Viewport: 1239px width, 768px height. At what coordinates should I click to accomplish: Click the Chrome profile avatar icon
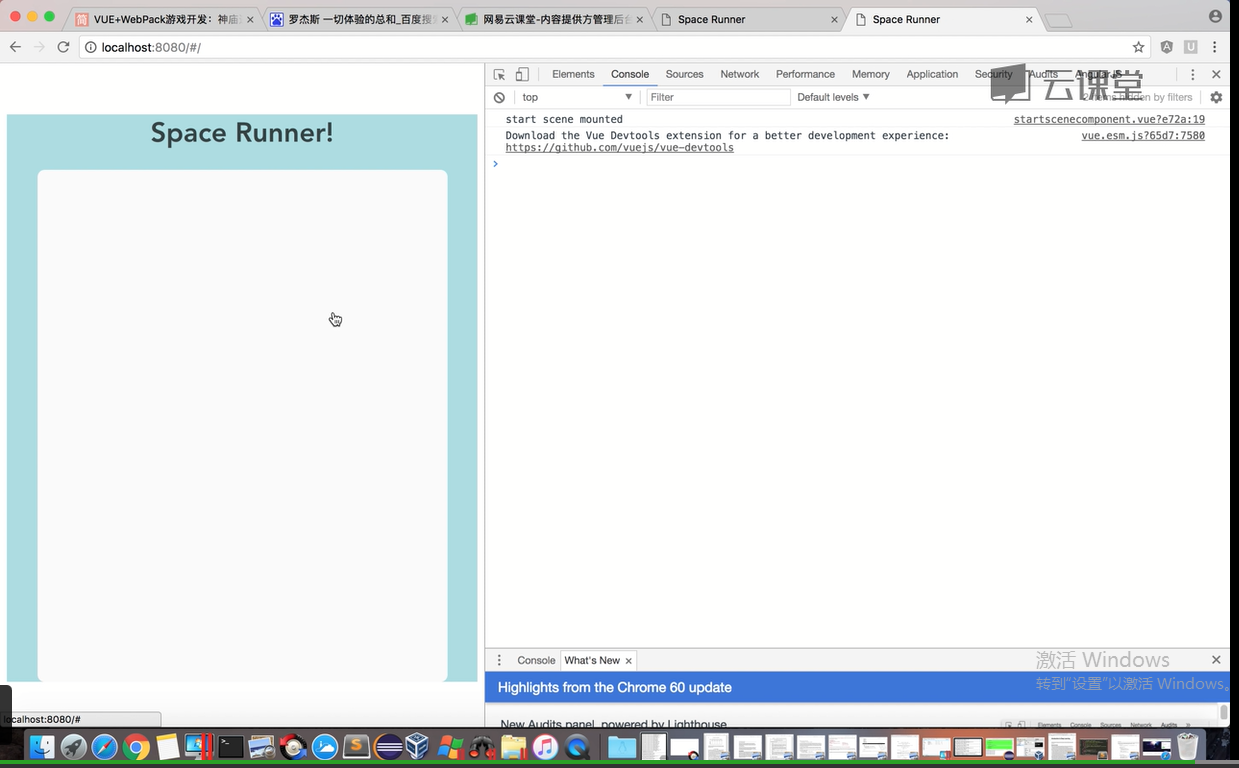pos(1215,17)
